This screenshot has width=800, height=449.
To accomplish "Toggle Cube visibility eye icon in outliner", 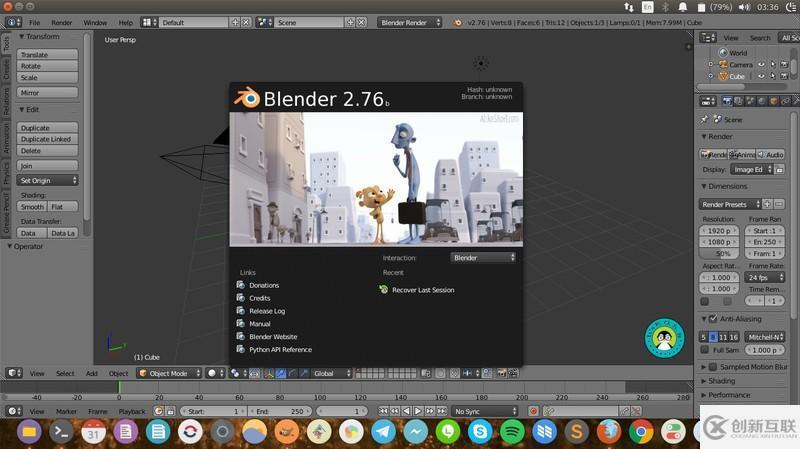I will (x=761, y=76).
